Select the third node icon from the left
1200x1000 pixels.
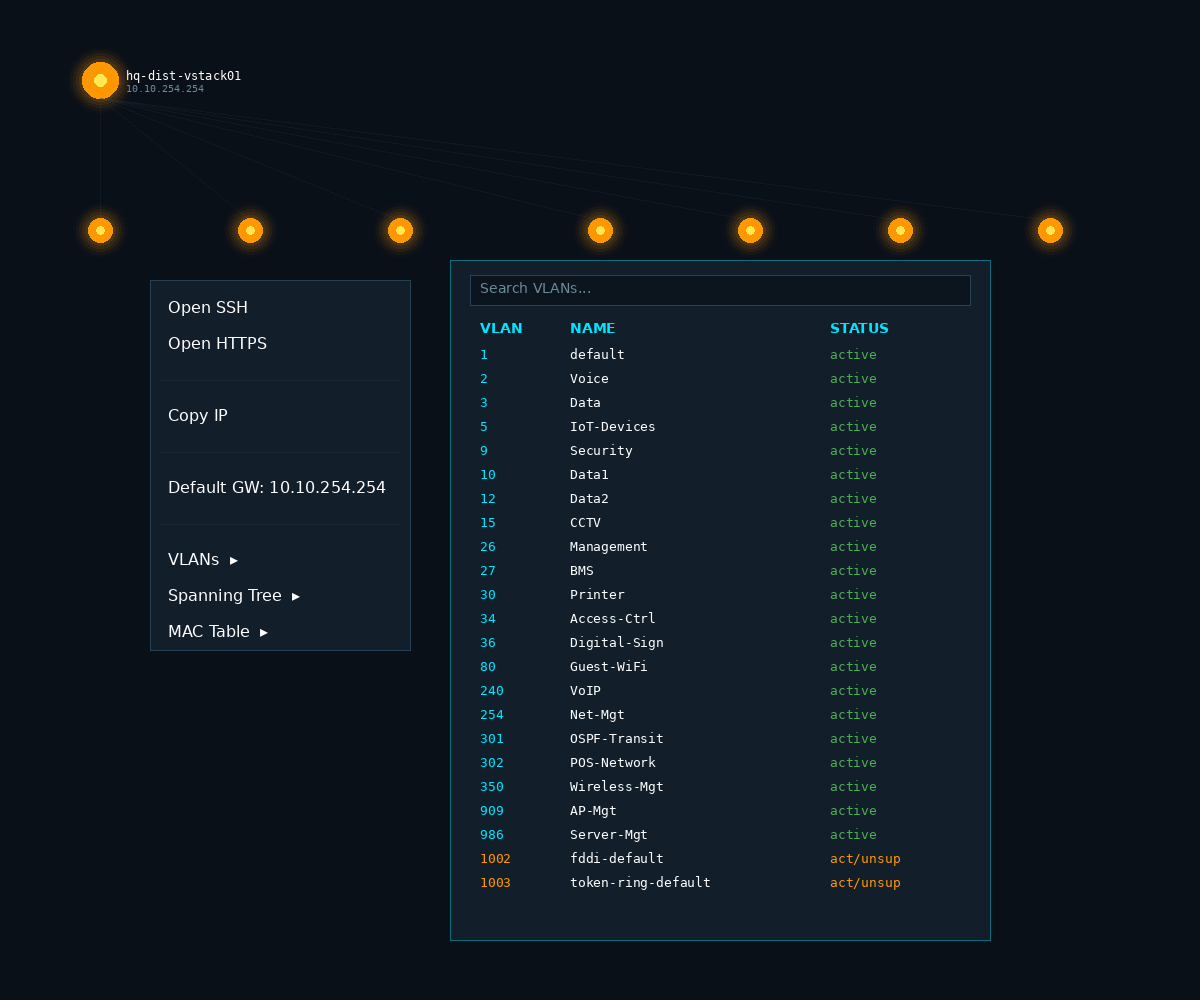400,229
